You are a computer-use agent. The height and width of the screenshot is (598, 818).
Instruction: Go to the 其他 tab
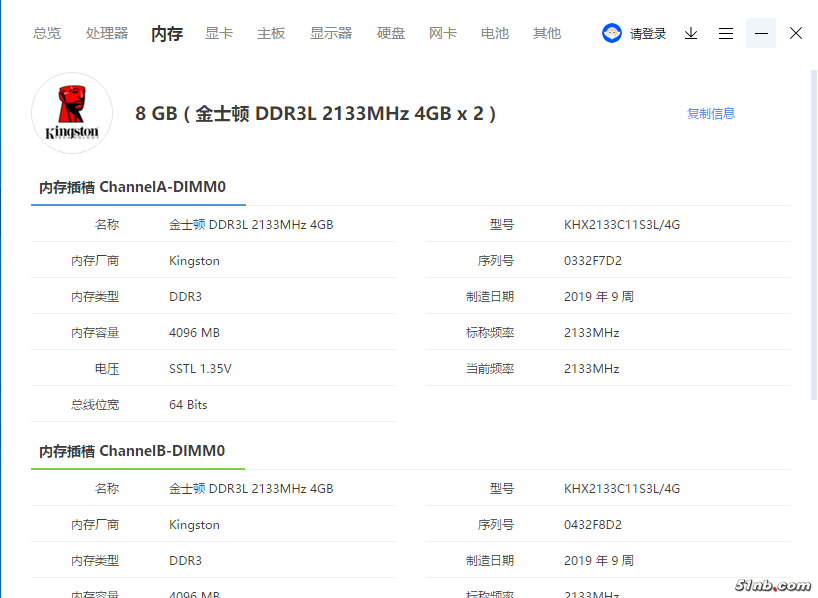point(547,33)
